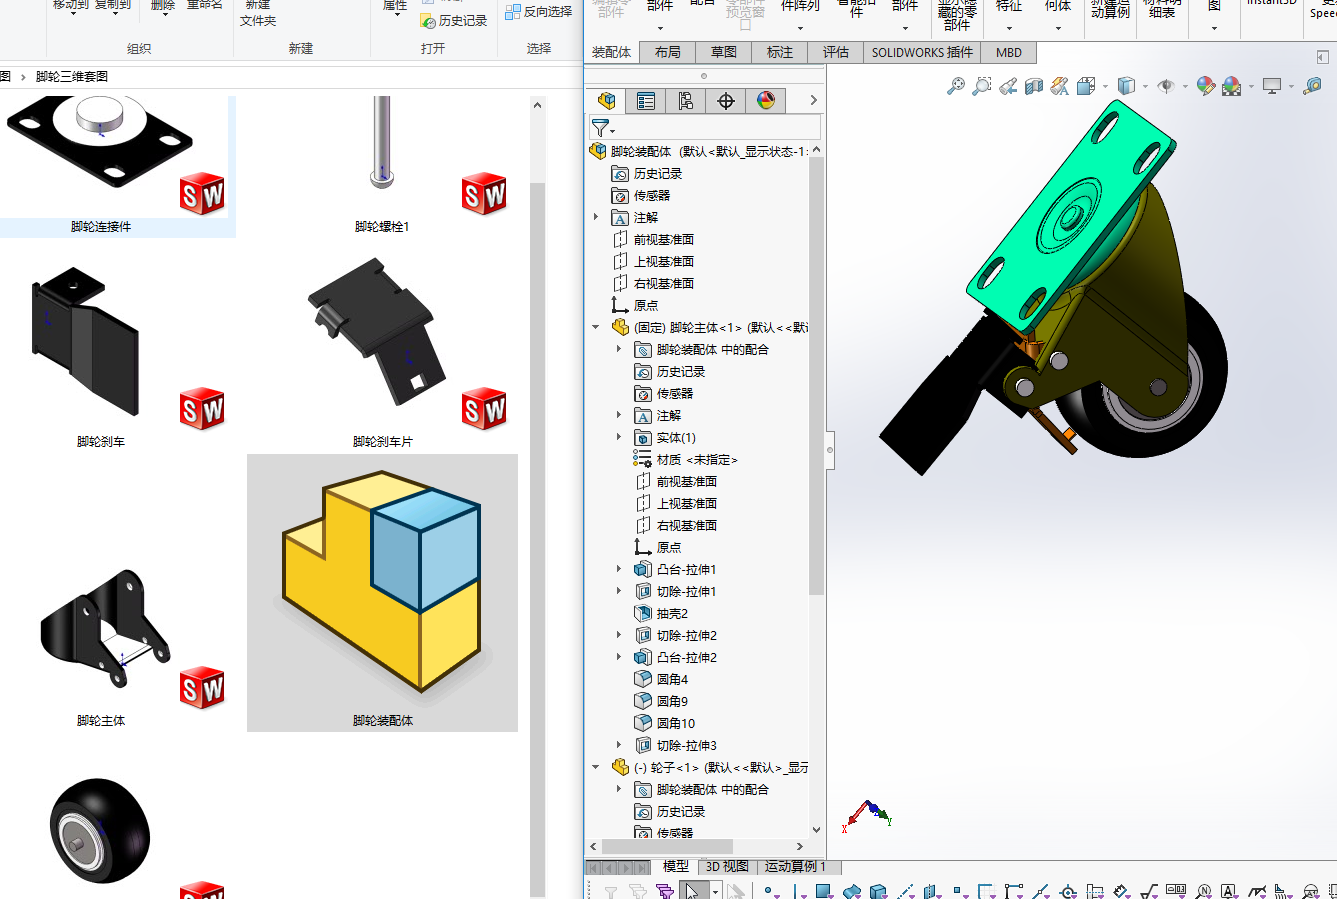Click the feature tree filter funnel icon
The width and height of the screenshot is (1337, 899).
coord(600,127)
